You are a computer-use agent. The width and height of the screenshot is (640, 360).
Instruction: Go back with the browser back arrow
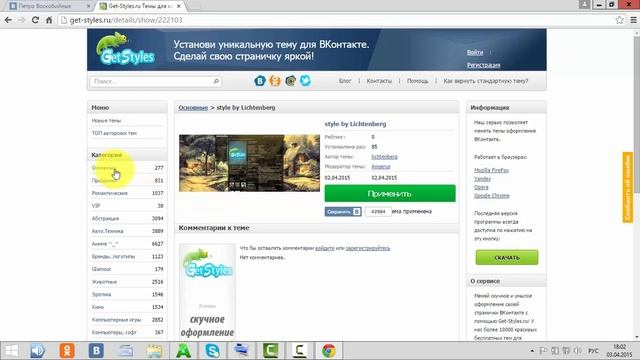[8, 20]
